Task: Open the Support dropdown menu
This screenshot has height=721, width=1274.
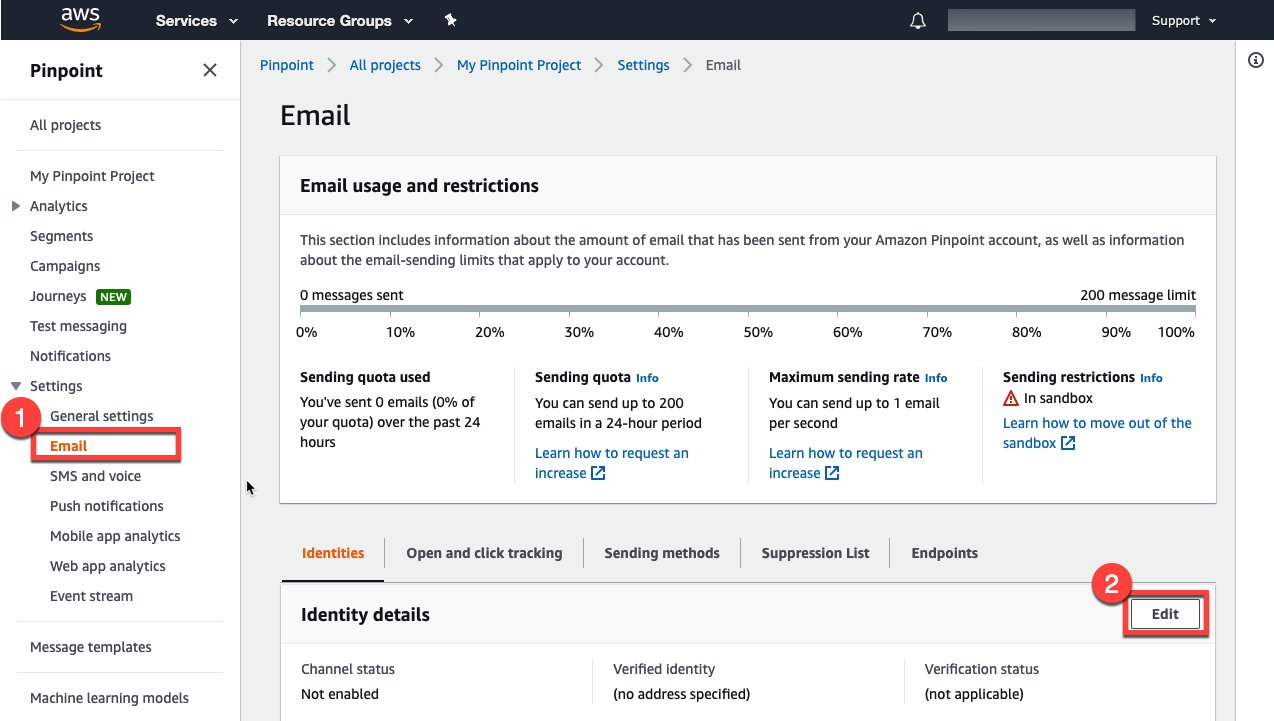Action: [x=1184, y=20]
